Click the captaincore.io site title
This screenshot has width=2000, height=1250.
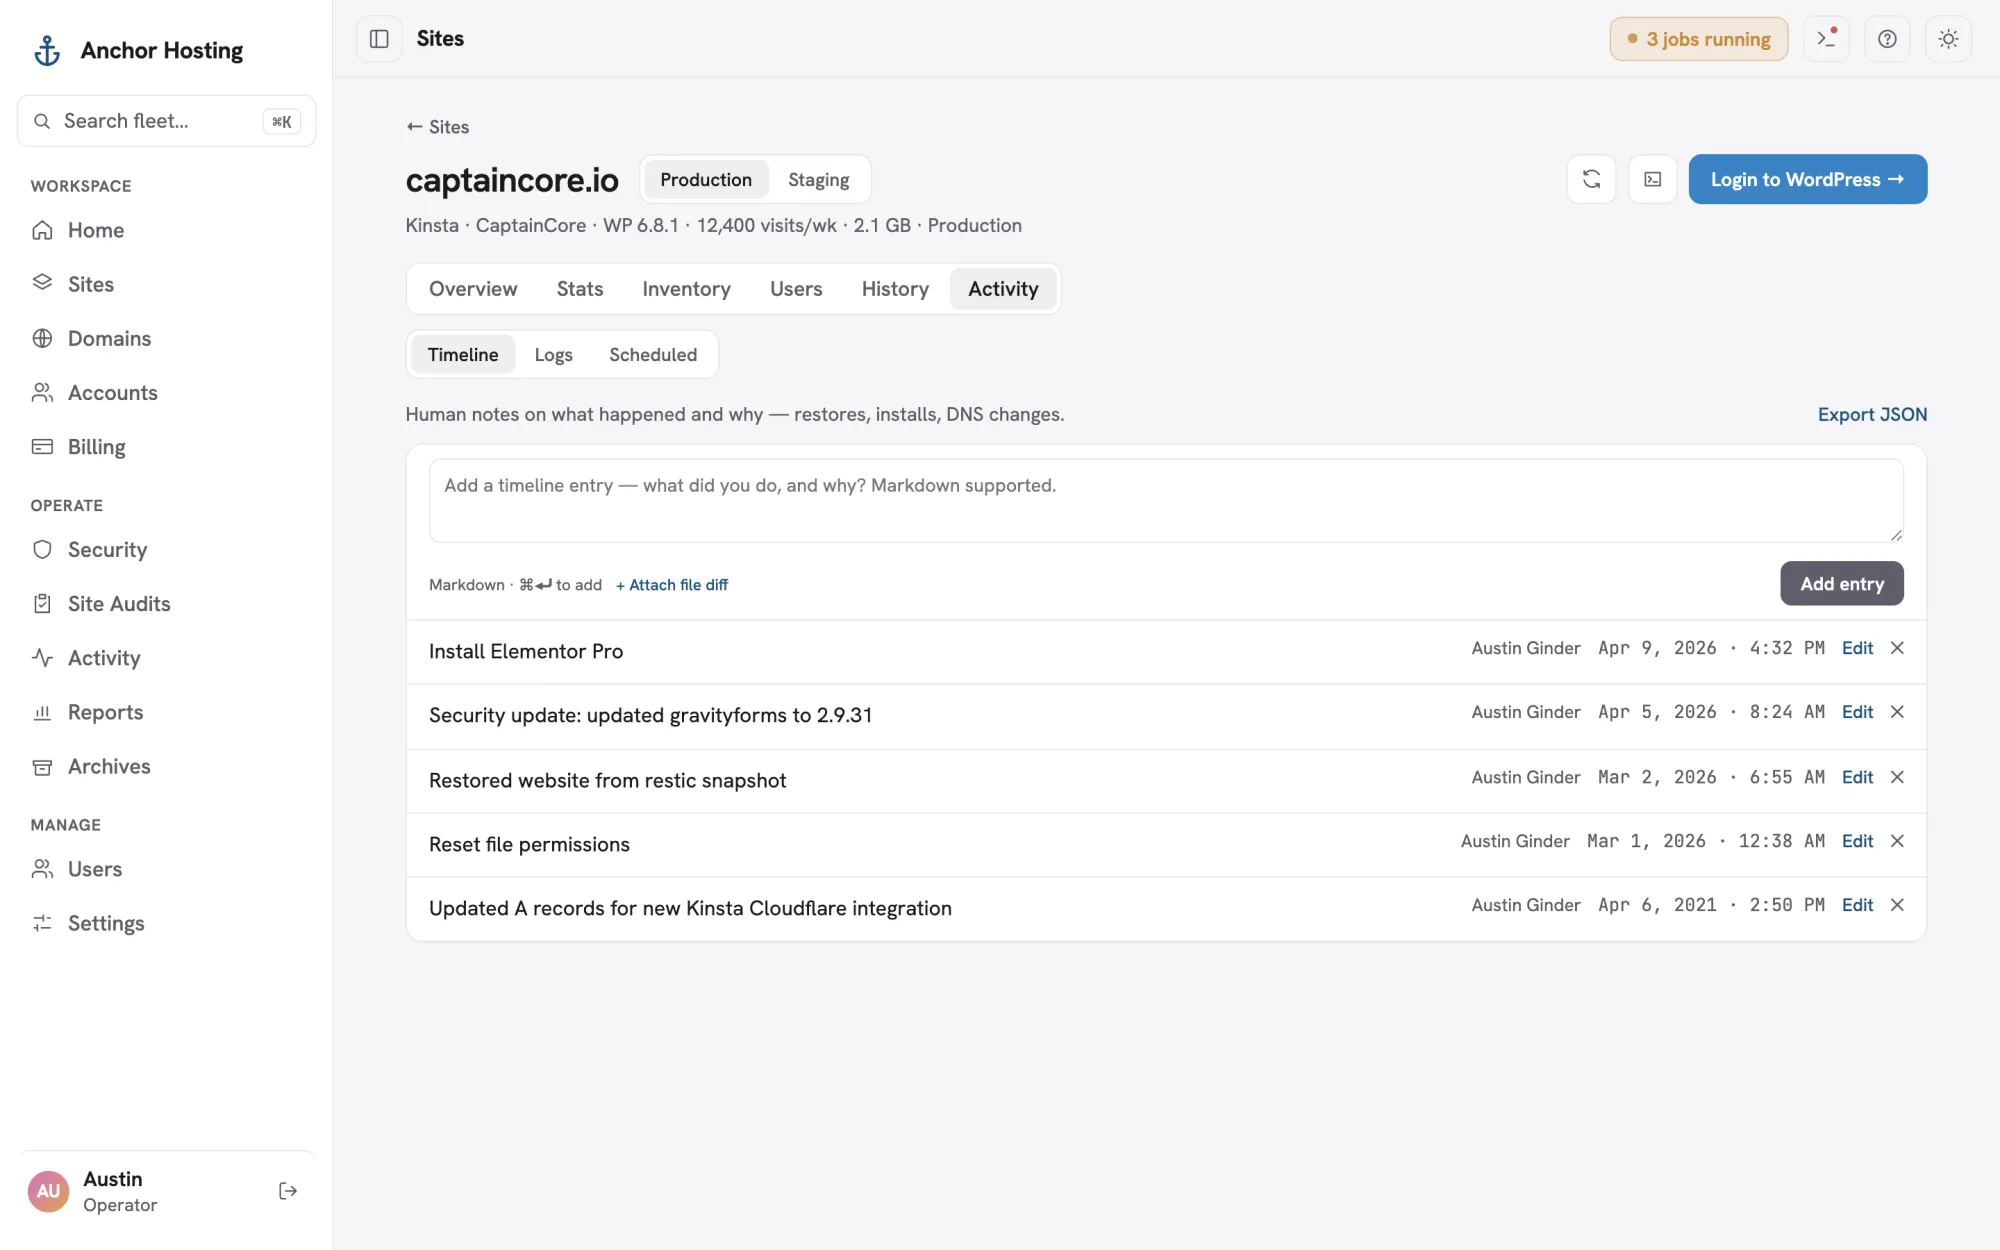click(512, 180)
